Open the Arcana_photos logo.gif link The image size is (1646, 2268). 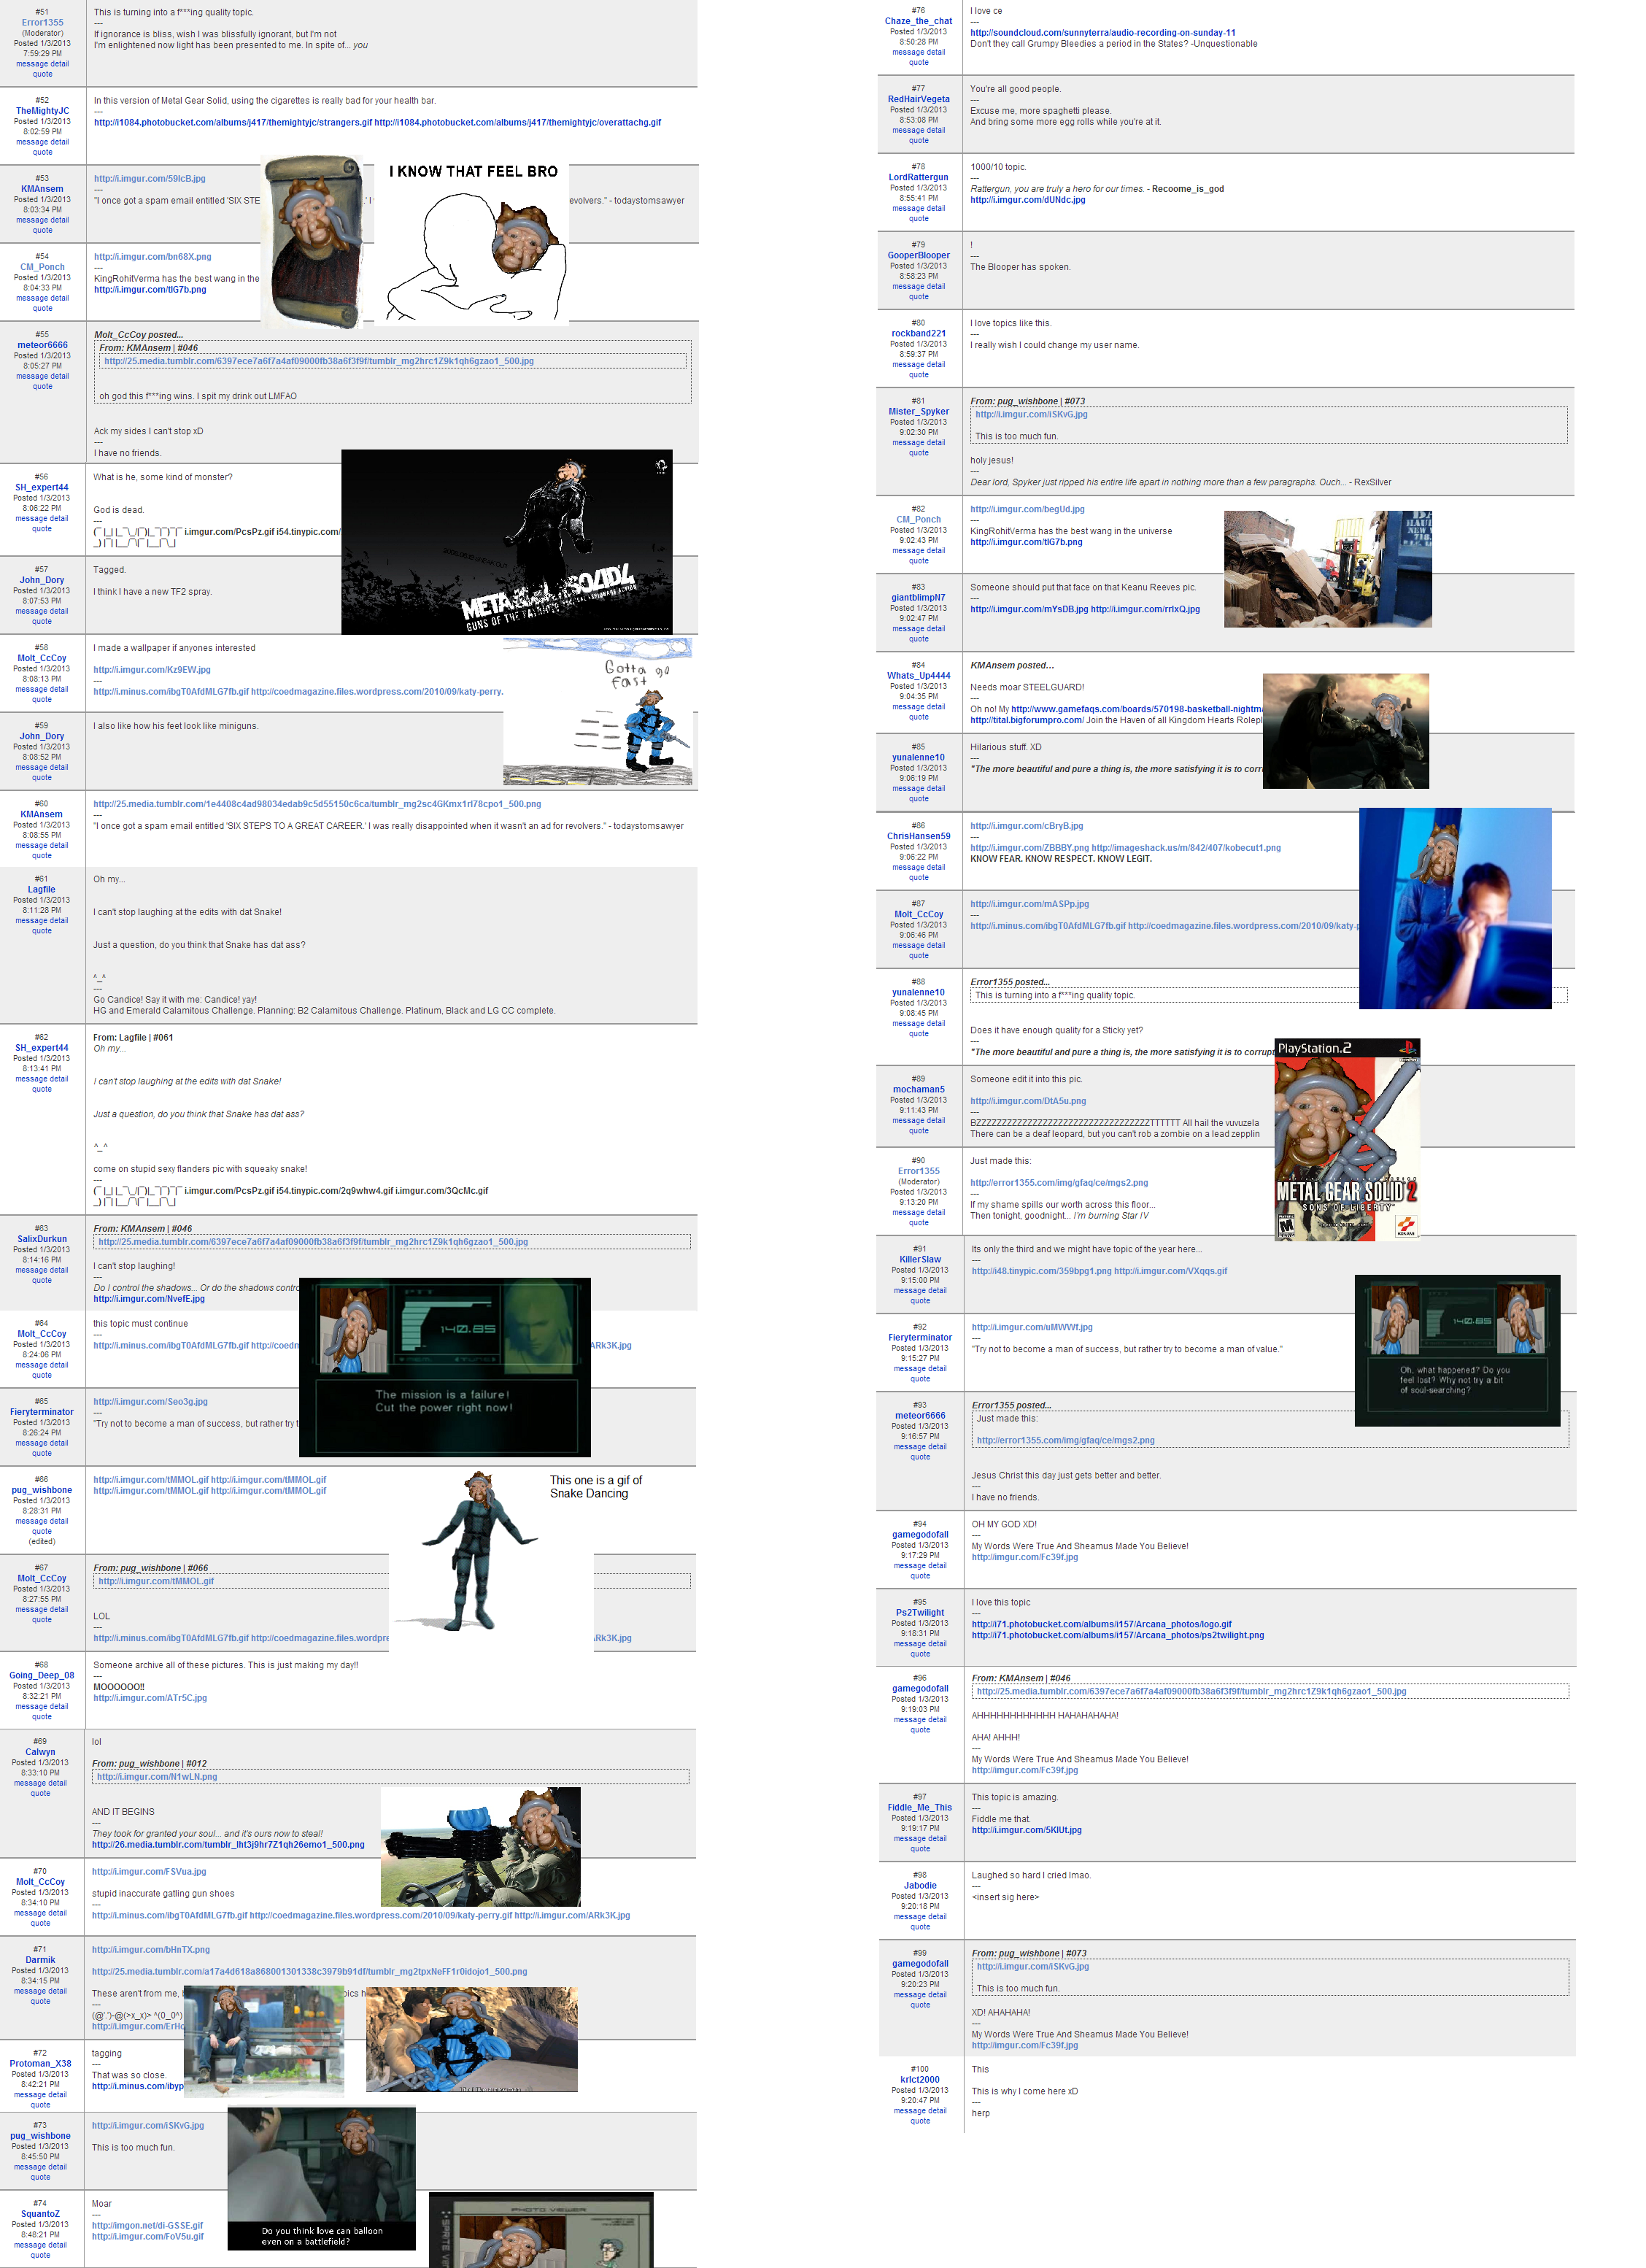(x=1101, y=1624)
